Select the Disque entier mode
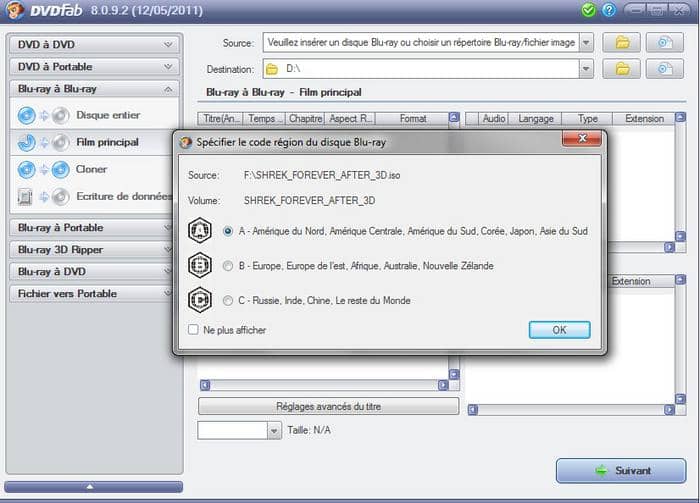This screenshot has height=503, width=700. [x=108, y=115]
